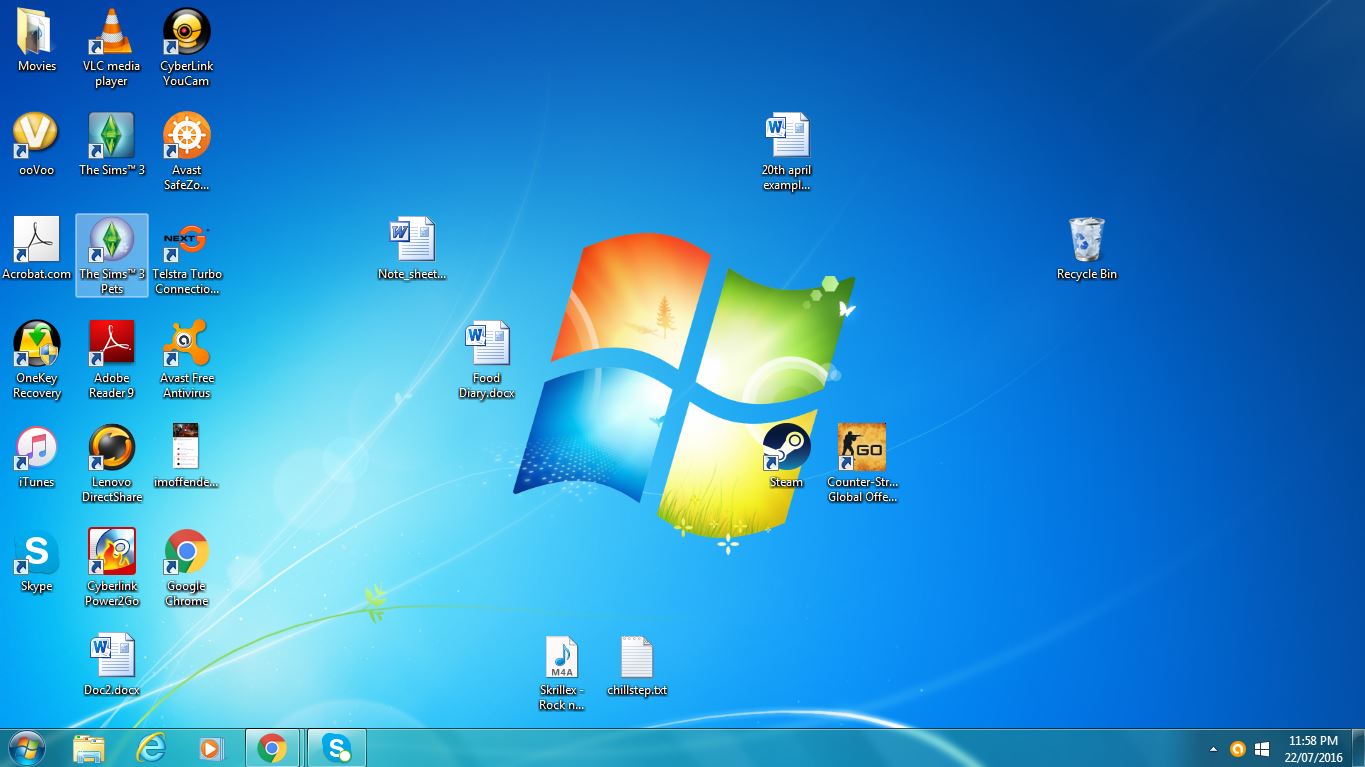Viewport: 1365px width, 767px height.
Task: Select The Sims 3 Pets shortcut
Action: (111, 256)
